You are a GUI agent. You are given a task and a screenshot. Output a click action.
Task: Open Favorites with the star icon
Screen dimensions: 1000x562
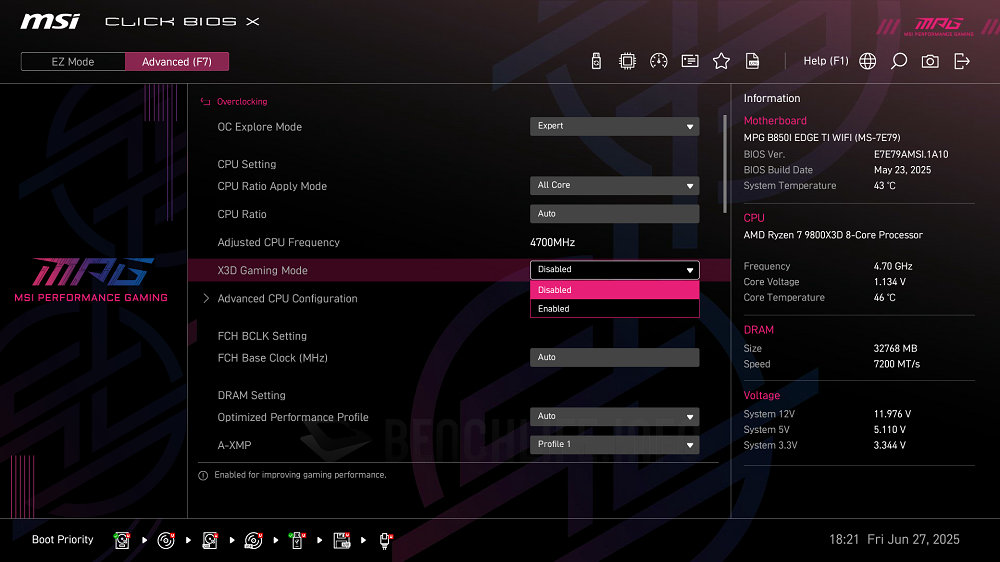721,61
